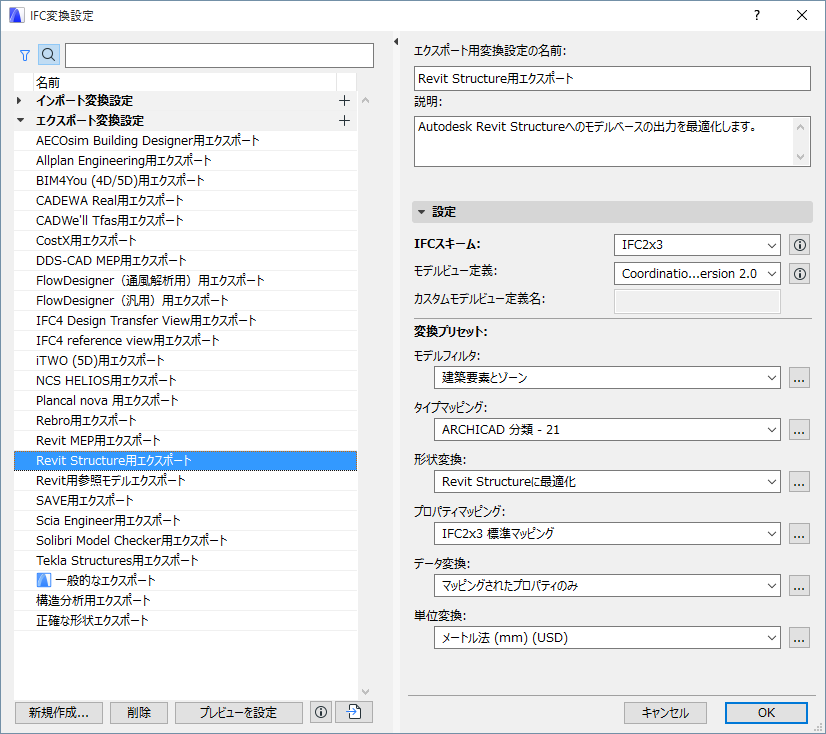Add new import translator with plus icon
This screenshot has height=734, width=826.
click(x=344, y=100)
